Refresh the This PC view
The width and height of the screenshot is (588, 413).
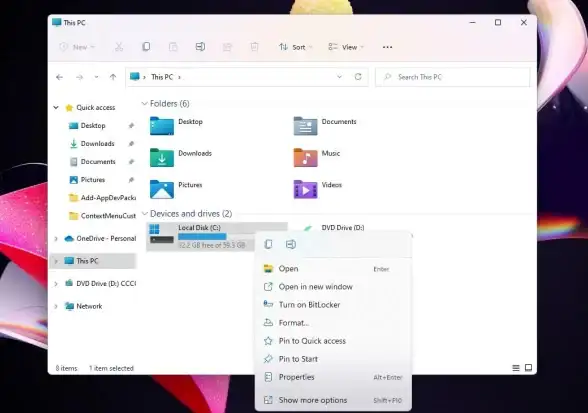pyautogui.click(x=358, y=77)
